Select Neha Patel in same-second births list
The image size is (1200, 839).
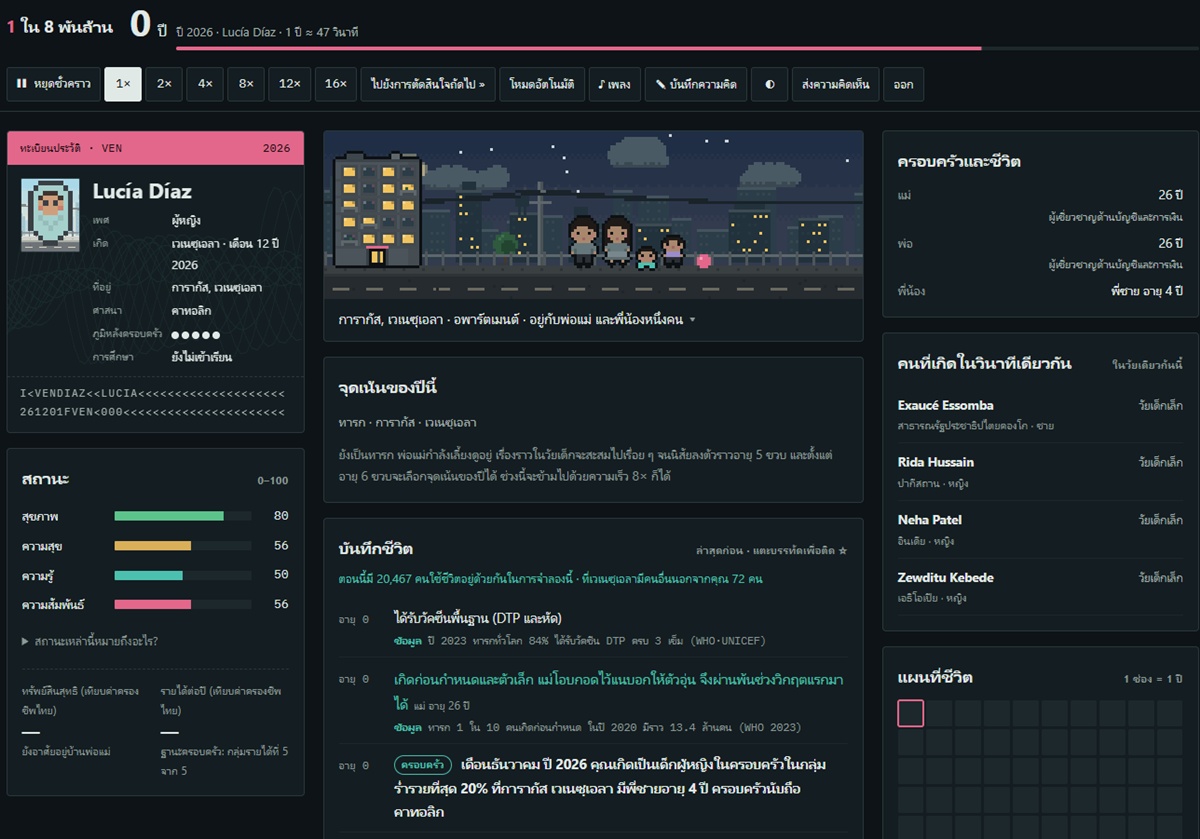tap(1040, 530)
